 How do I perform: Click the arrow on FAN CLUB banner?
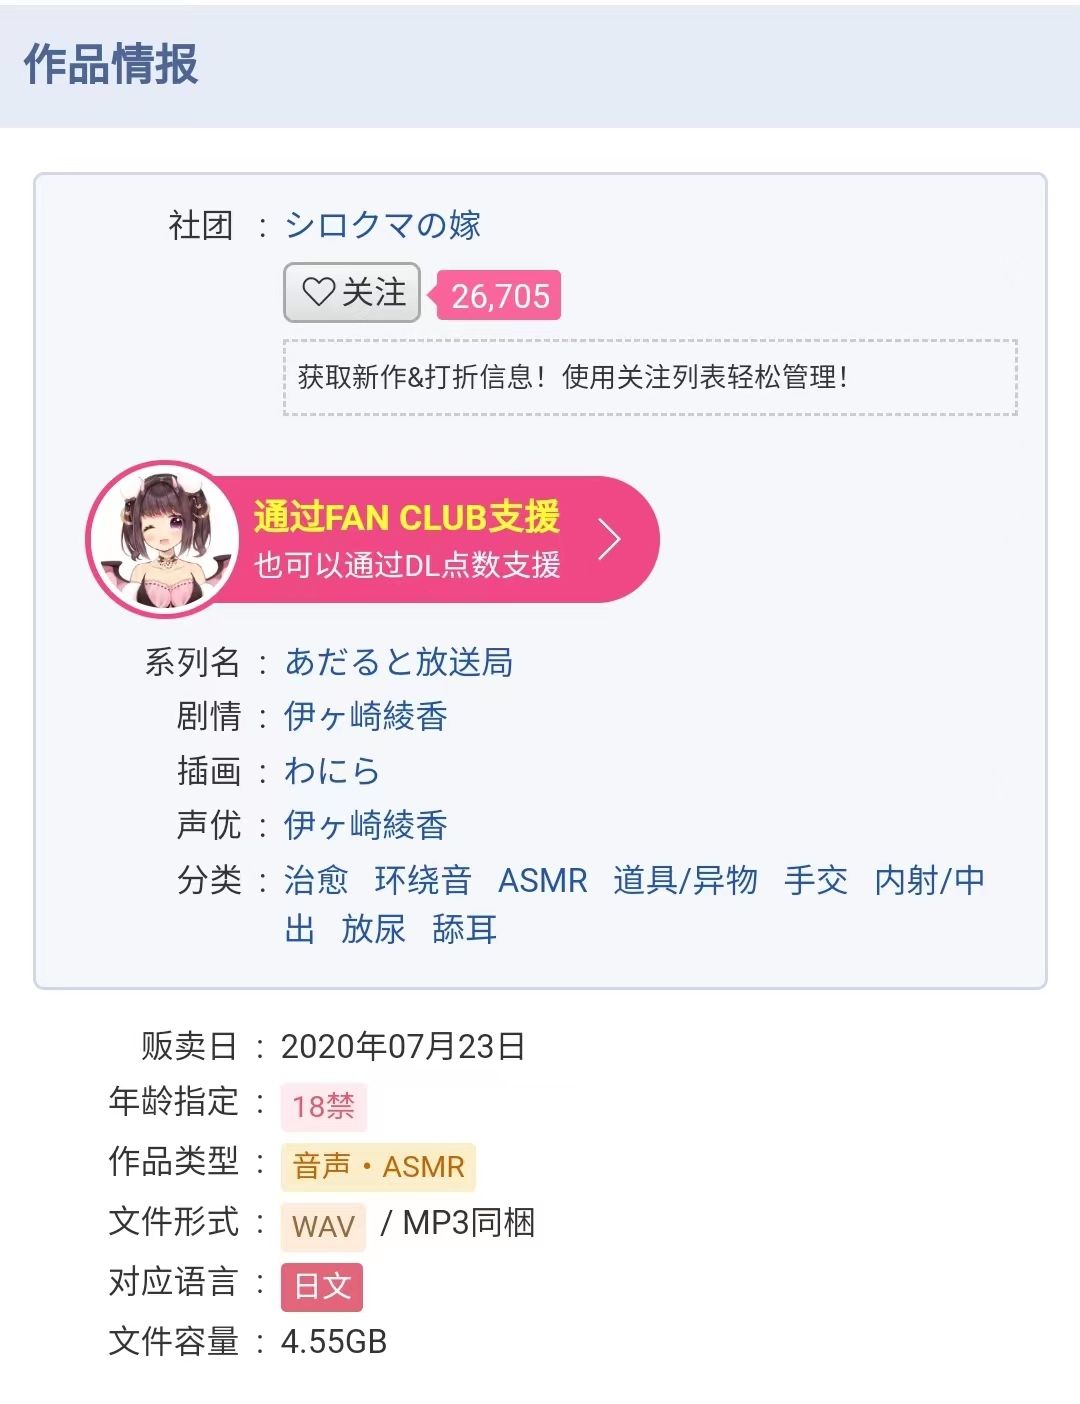coord(608,537)
